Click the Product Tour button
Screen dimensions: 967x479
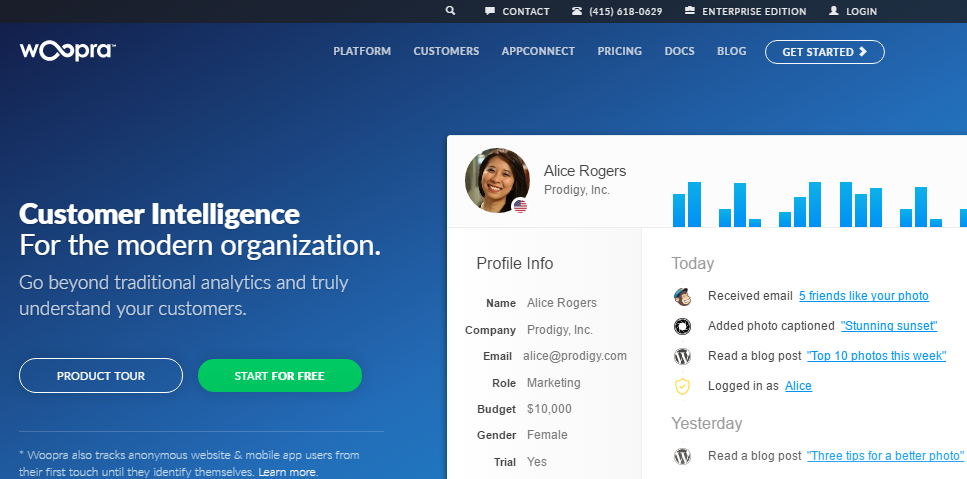(x=101, y=375)
